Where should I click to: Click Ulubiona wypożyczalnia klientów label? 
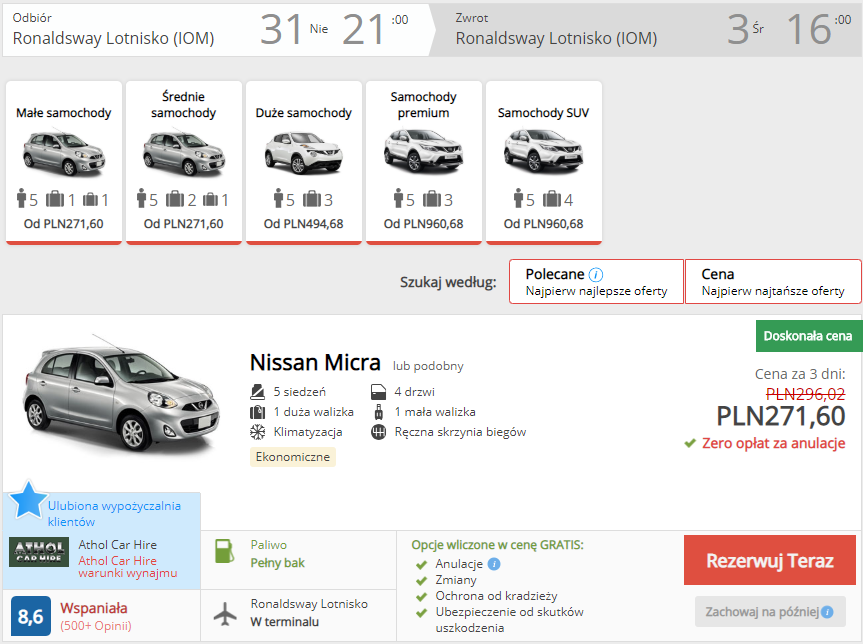[x=114, y=514]
